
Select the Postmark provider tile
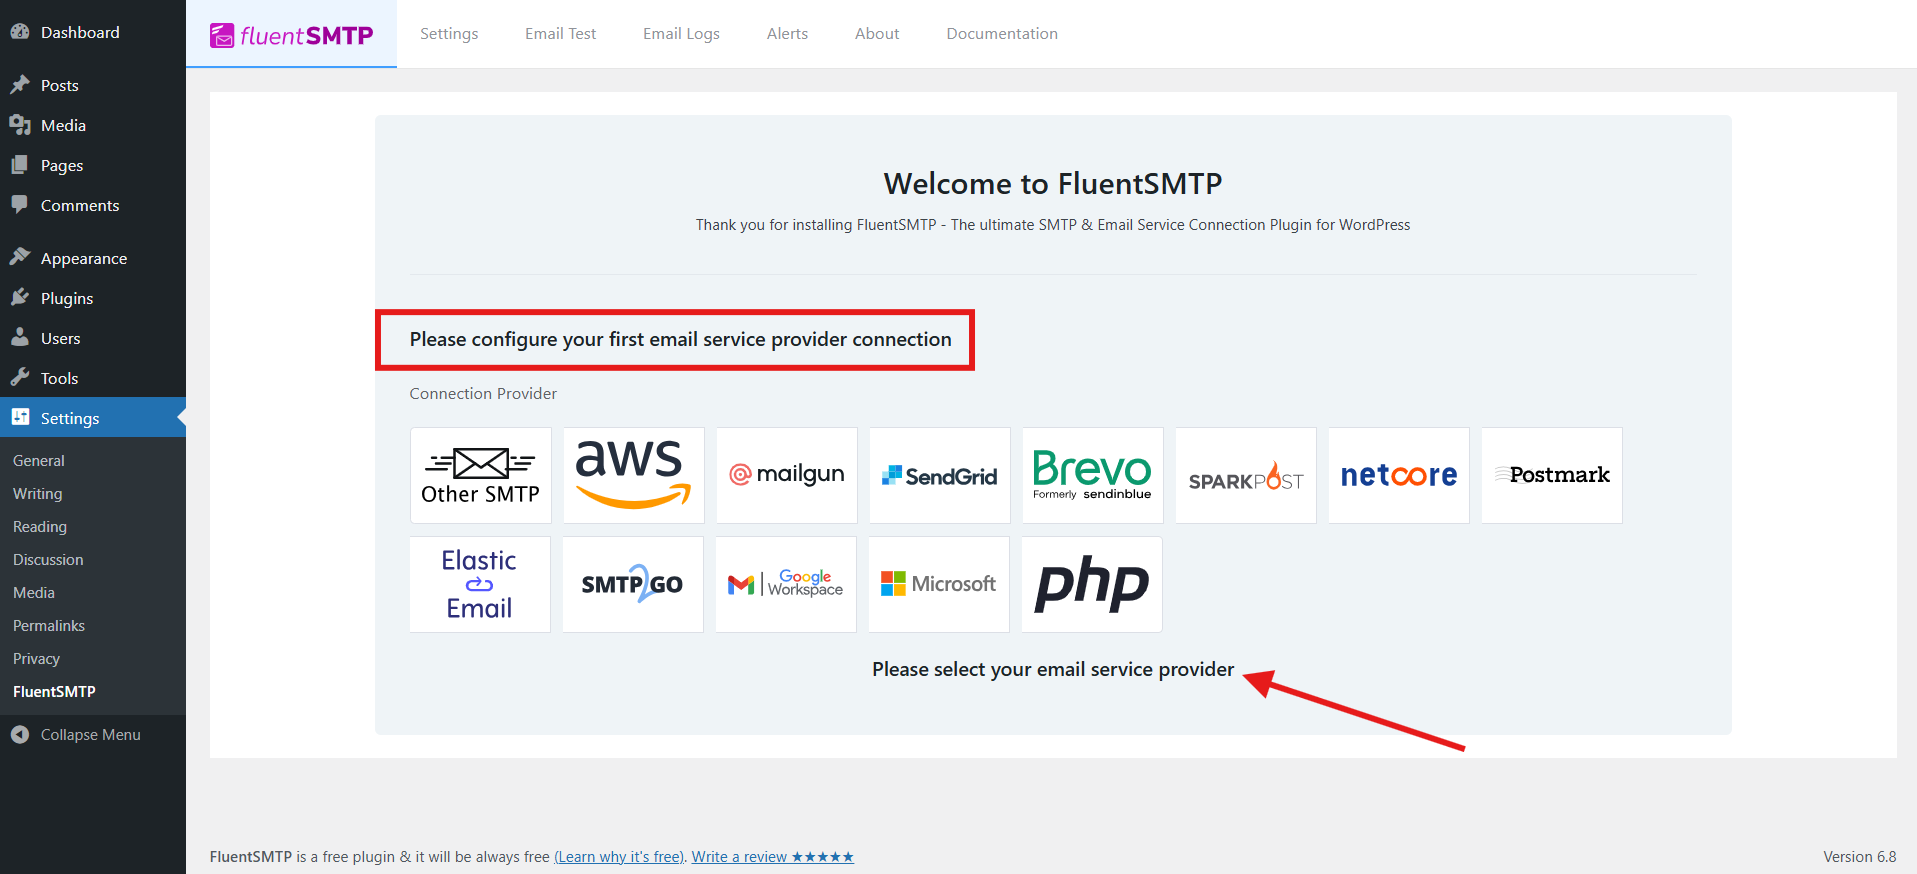click(x=1552, y=475)
